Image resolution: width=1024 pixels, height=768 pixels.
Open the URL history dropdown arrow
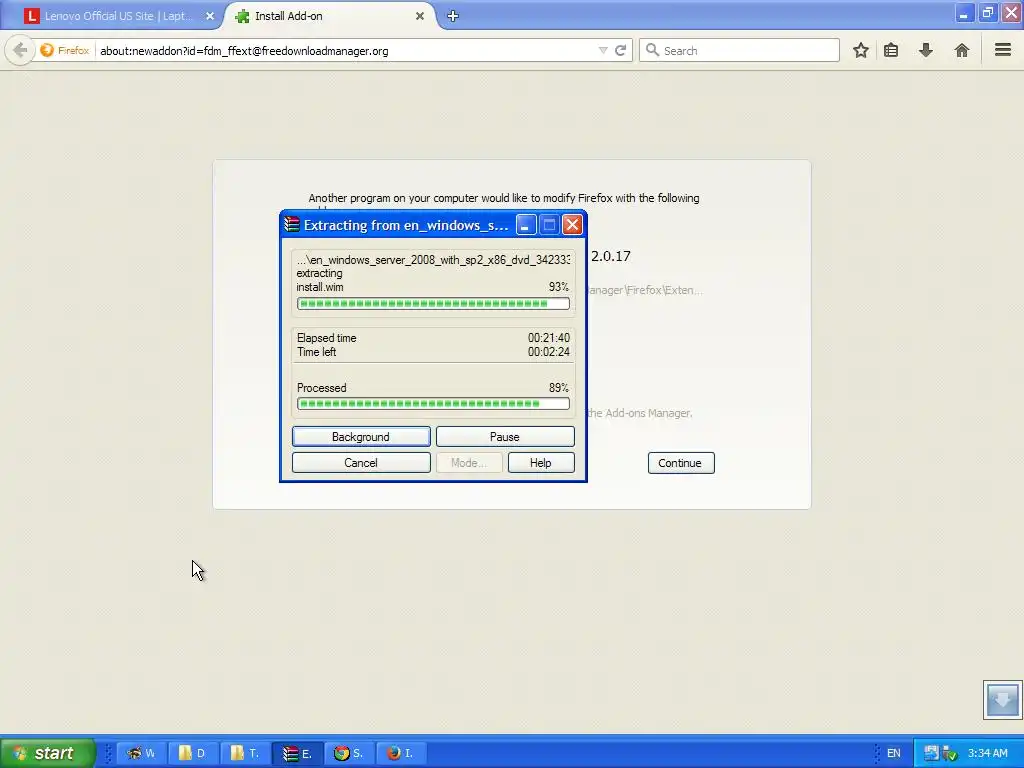[603, 50]
